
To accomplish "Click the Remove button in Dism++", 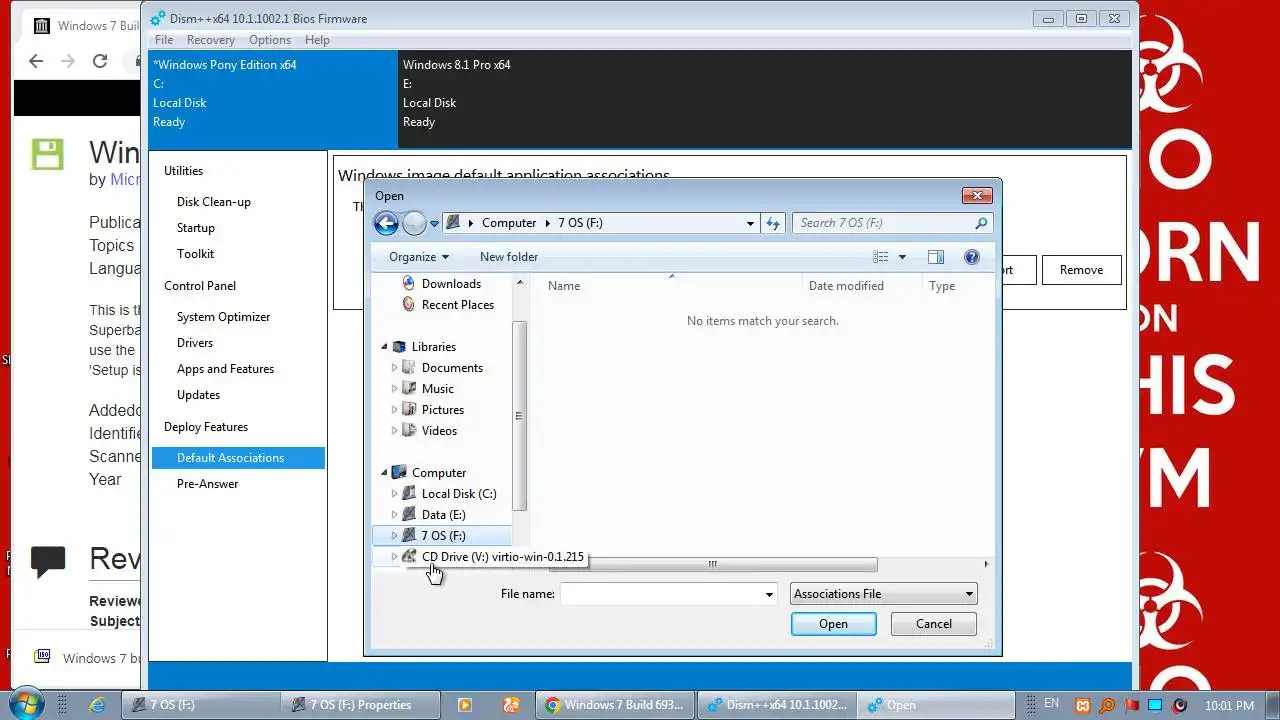I will click(1082, 270).
